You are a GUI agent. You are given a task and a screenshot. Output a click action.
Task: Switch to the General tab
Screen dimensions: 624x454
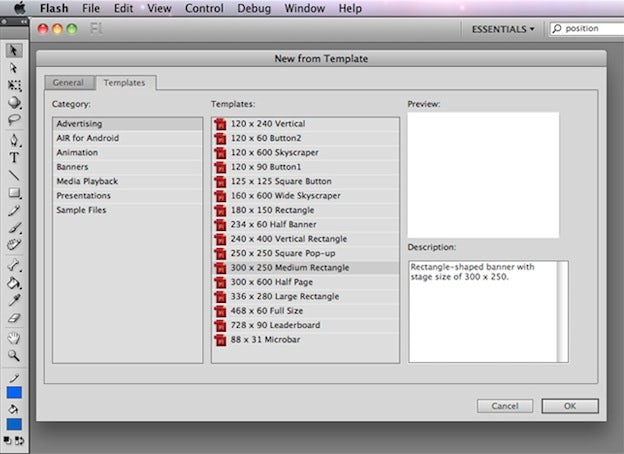68,83
